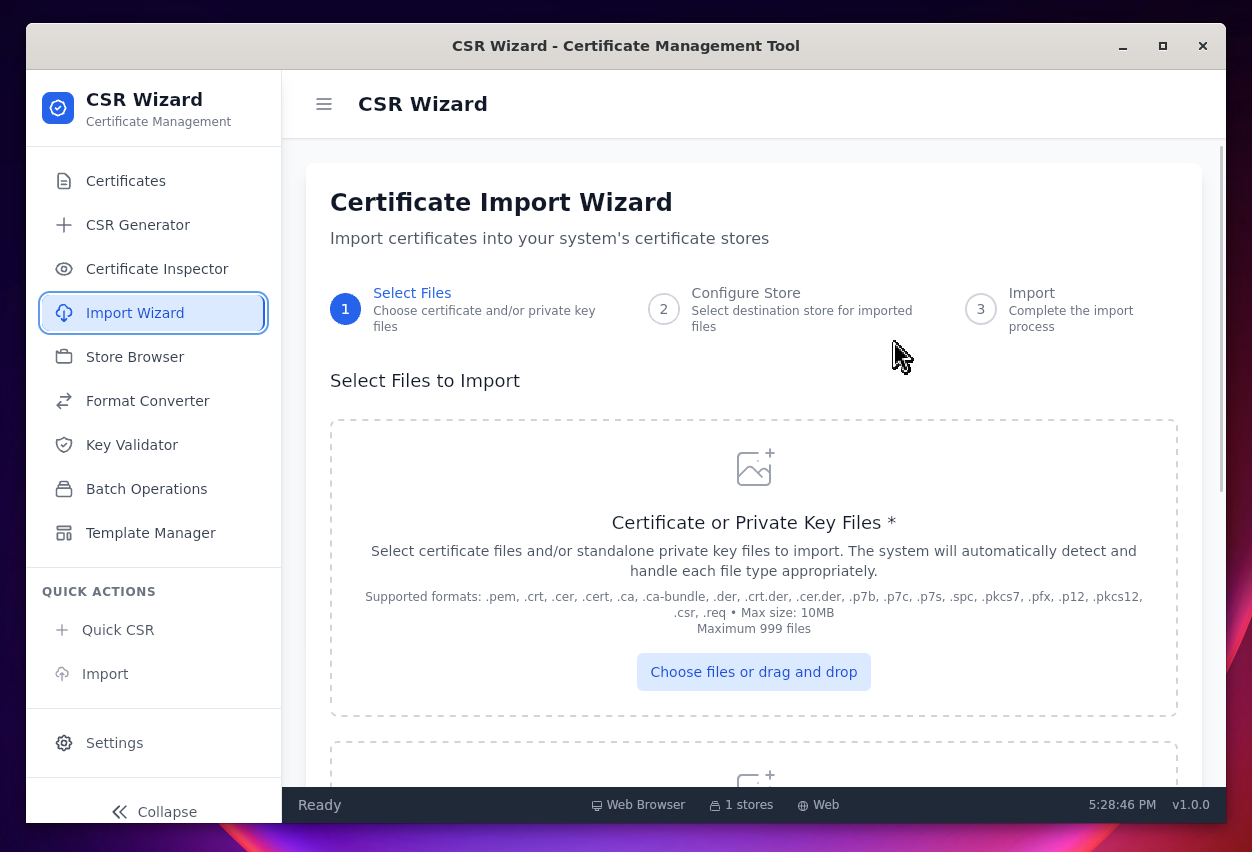The width and height of the screenshot is (1252, 852).
Task: Click the Template Manager layout icon
Action: 64,533
